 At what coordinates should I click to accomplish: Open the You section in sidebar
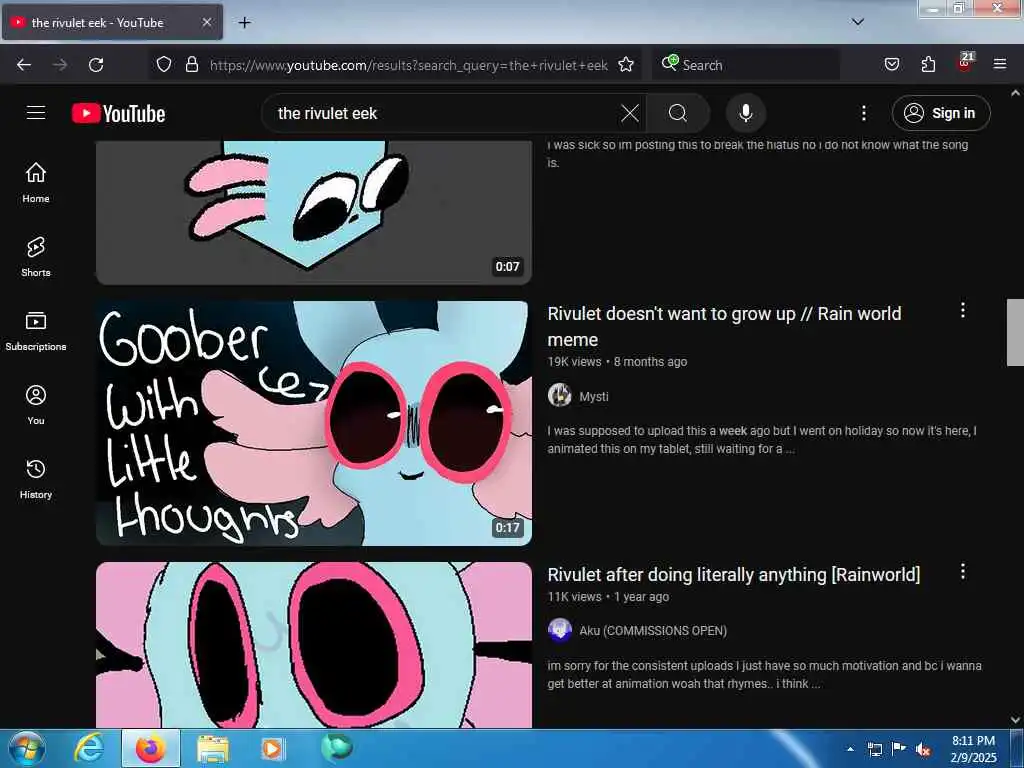tap(36, 405)
